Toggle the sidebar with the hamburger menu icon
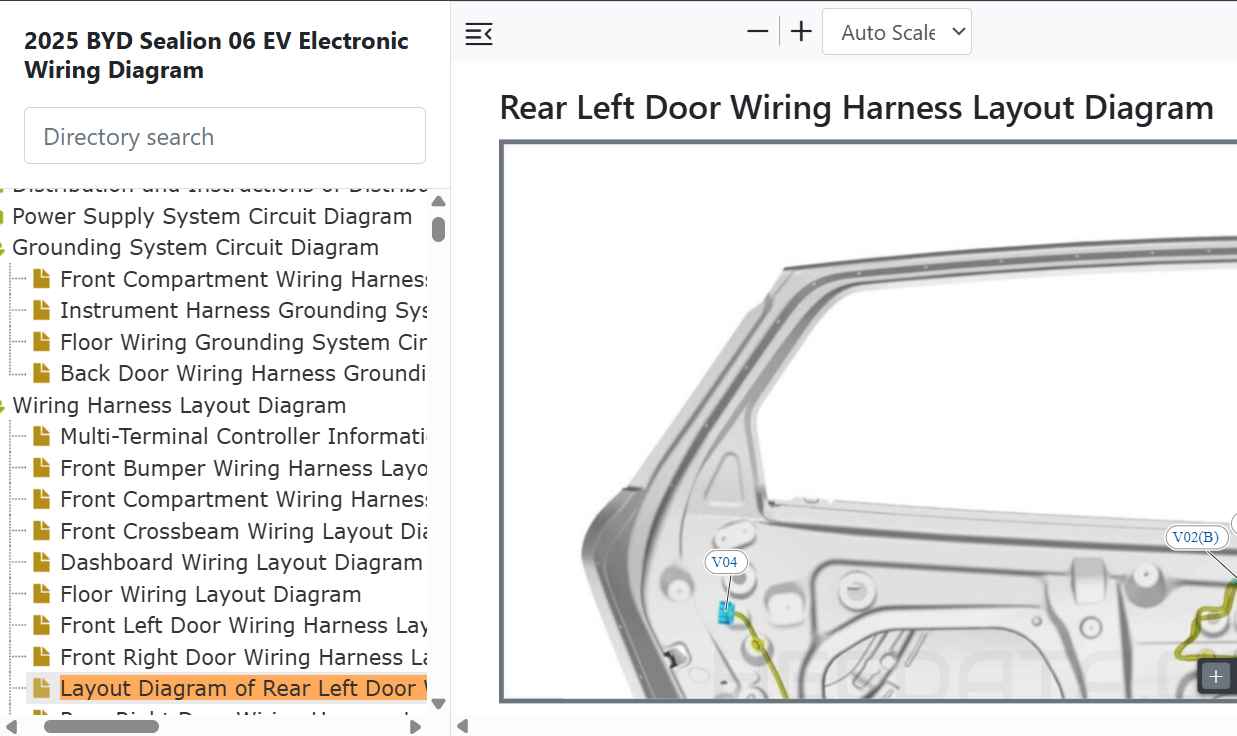Viewport: 1237px width, 736px height. tap(479, 34)
